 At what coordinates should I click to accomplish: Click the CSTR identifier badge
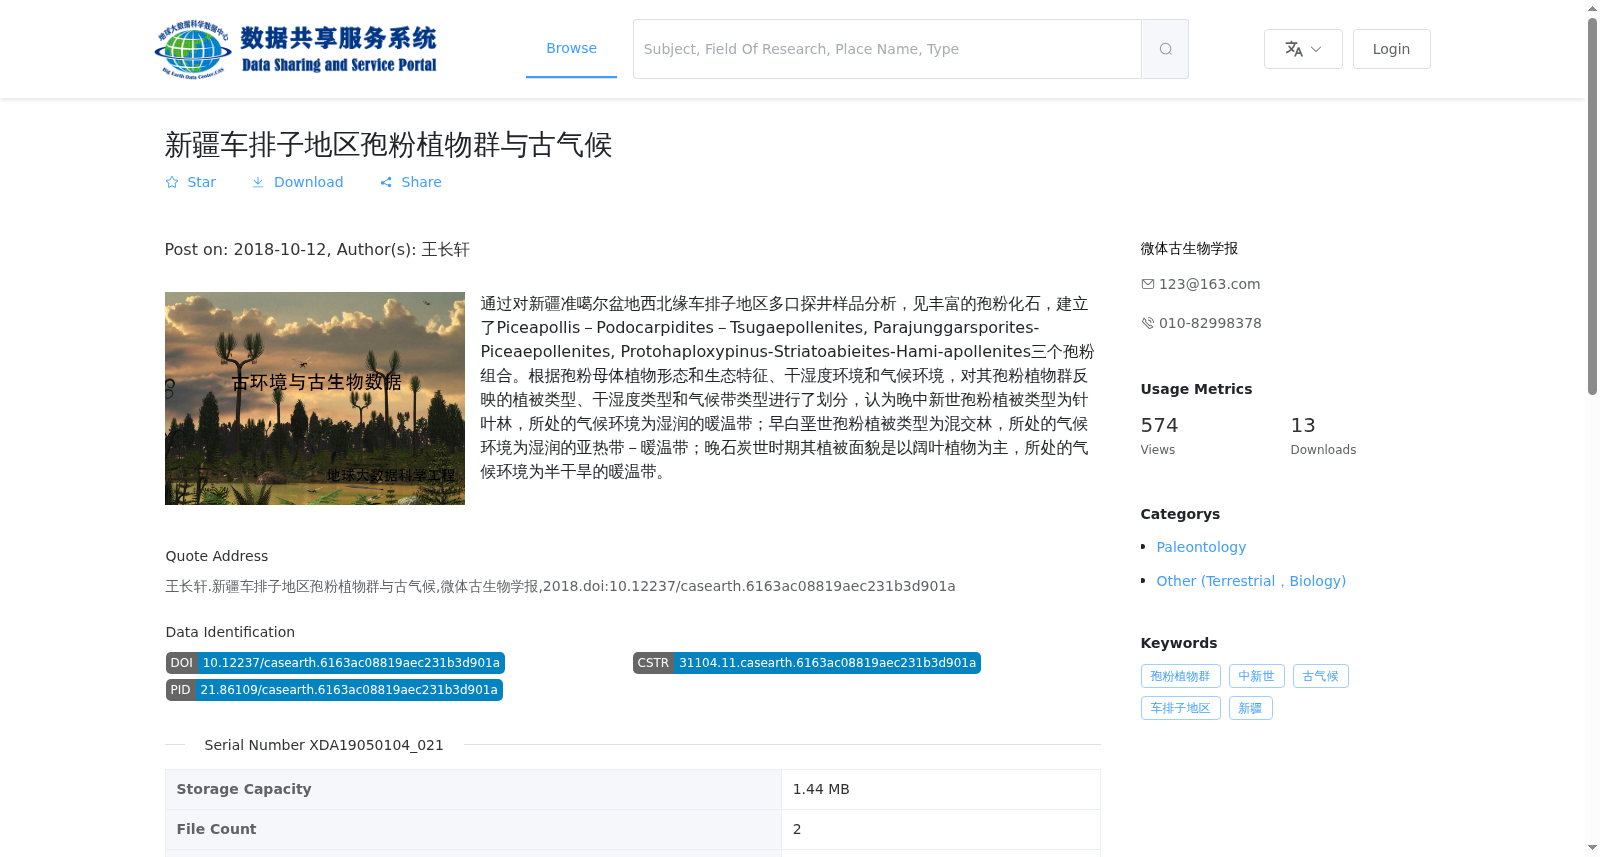click(x=806, y=663)
